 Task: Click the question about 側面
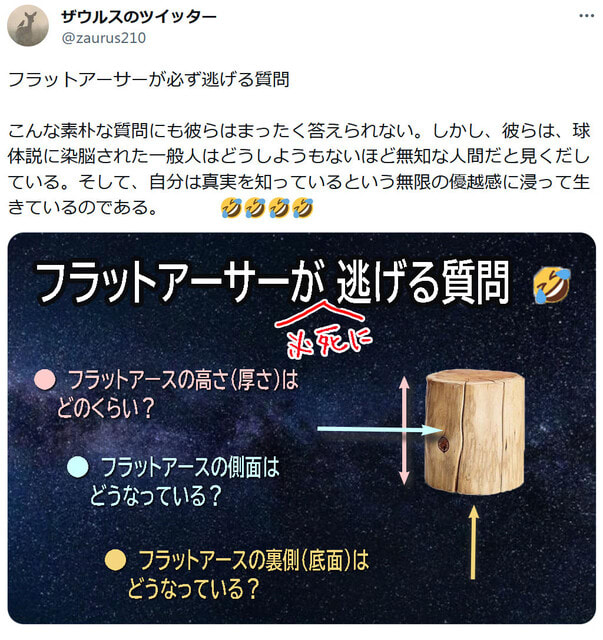click(185, 481)
